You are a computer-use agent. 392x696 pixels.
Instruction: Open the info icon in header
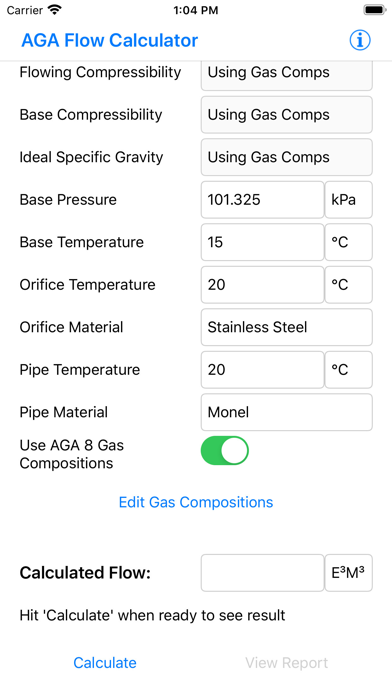(360, 40)
